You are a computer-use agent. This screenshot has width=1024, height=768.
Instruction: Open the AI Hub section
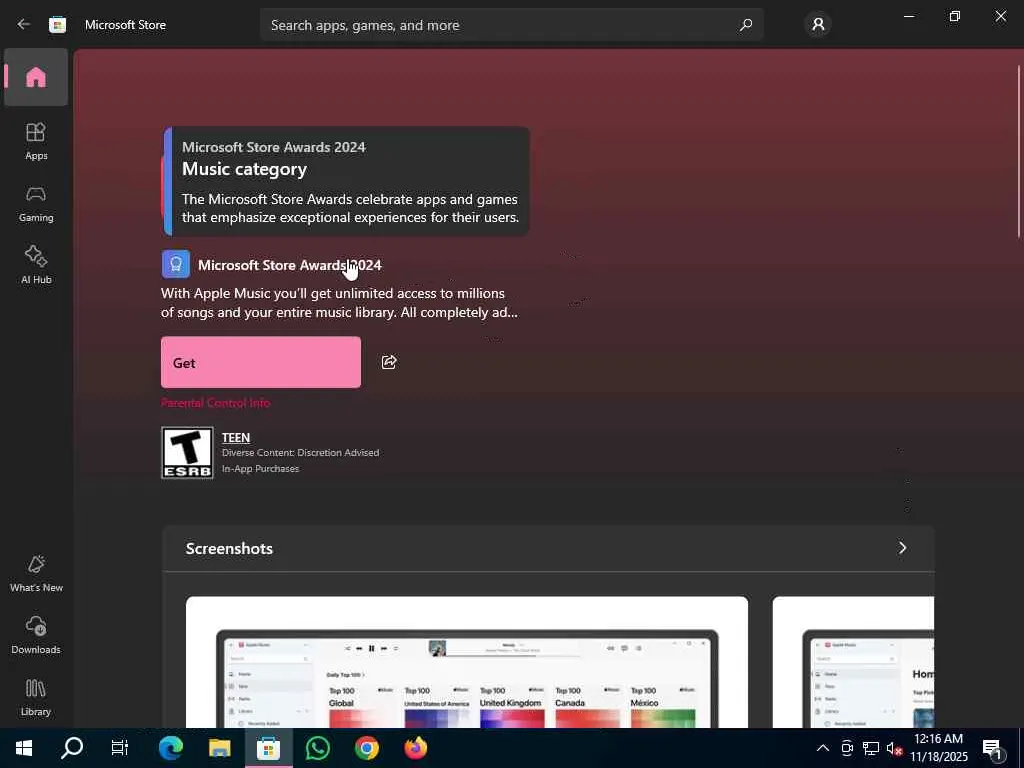[x=36, y=265]
